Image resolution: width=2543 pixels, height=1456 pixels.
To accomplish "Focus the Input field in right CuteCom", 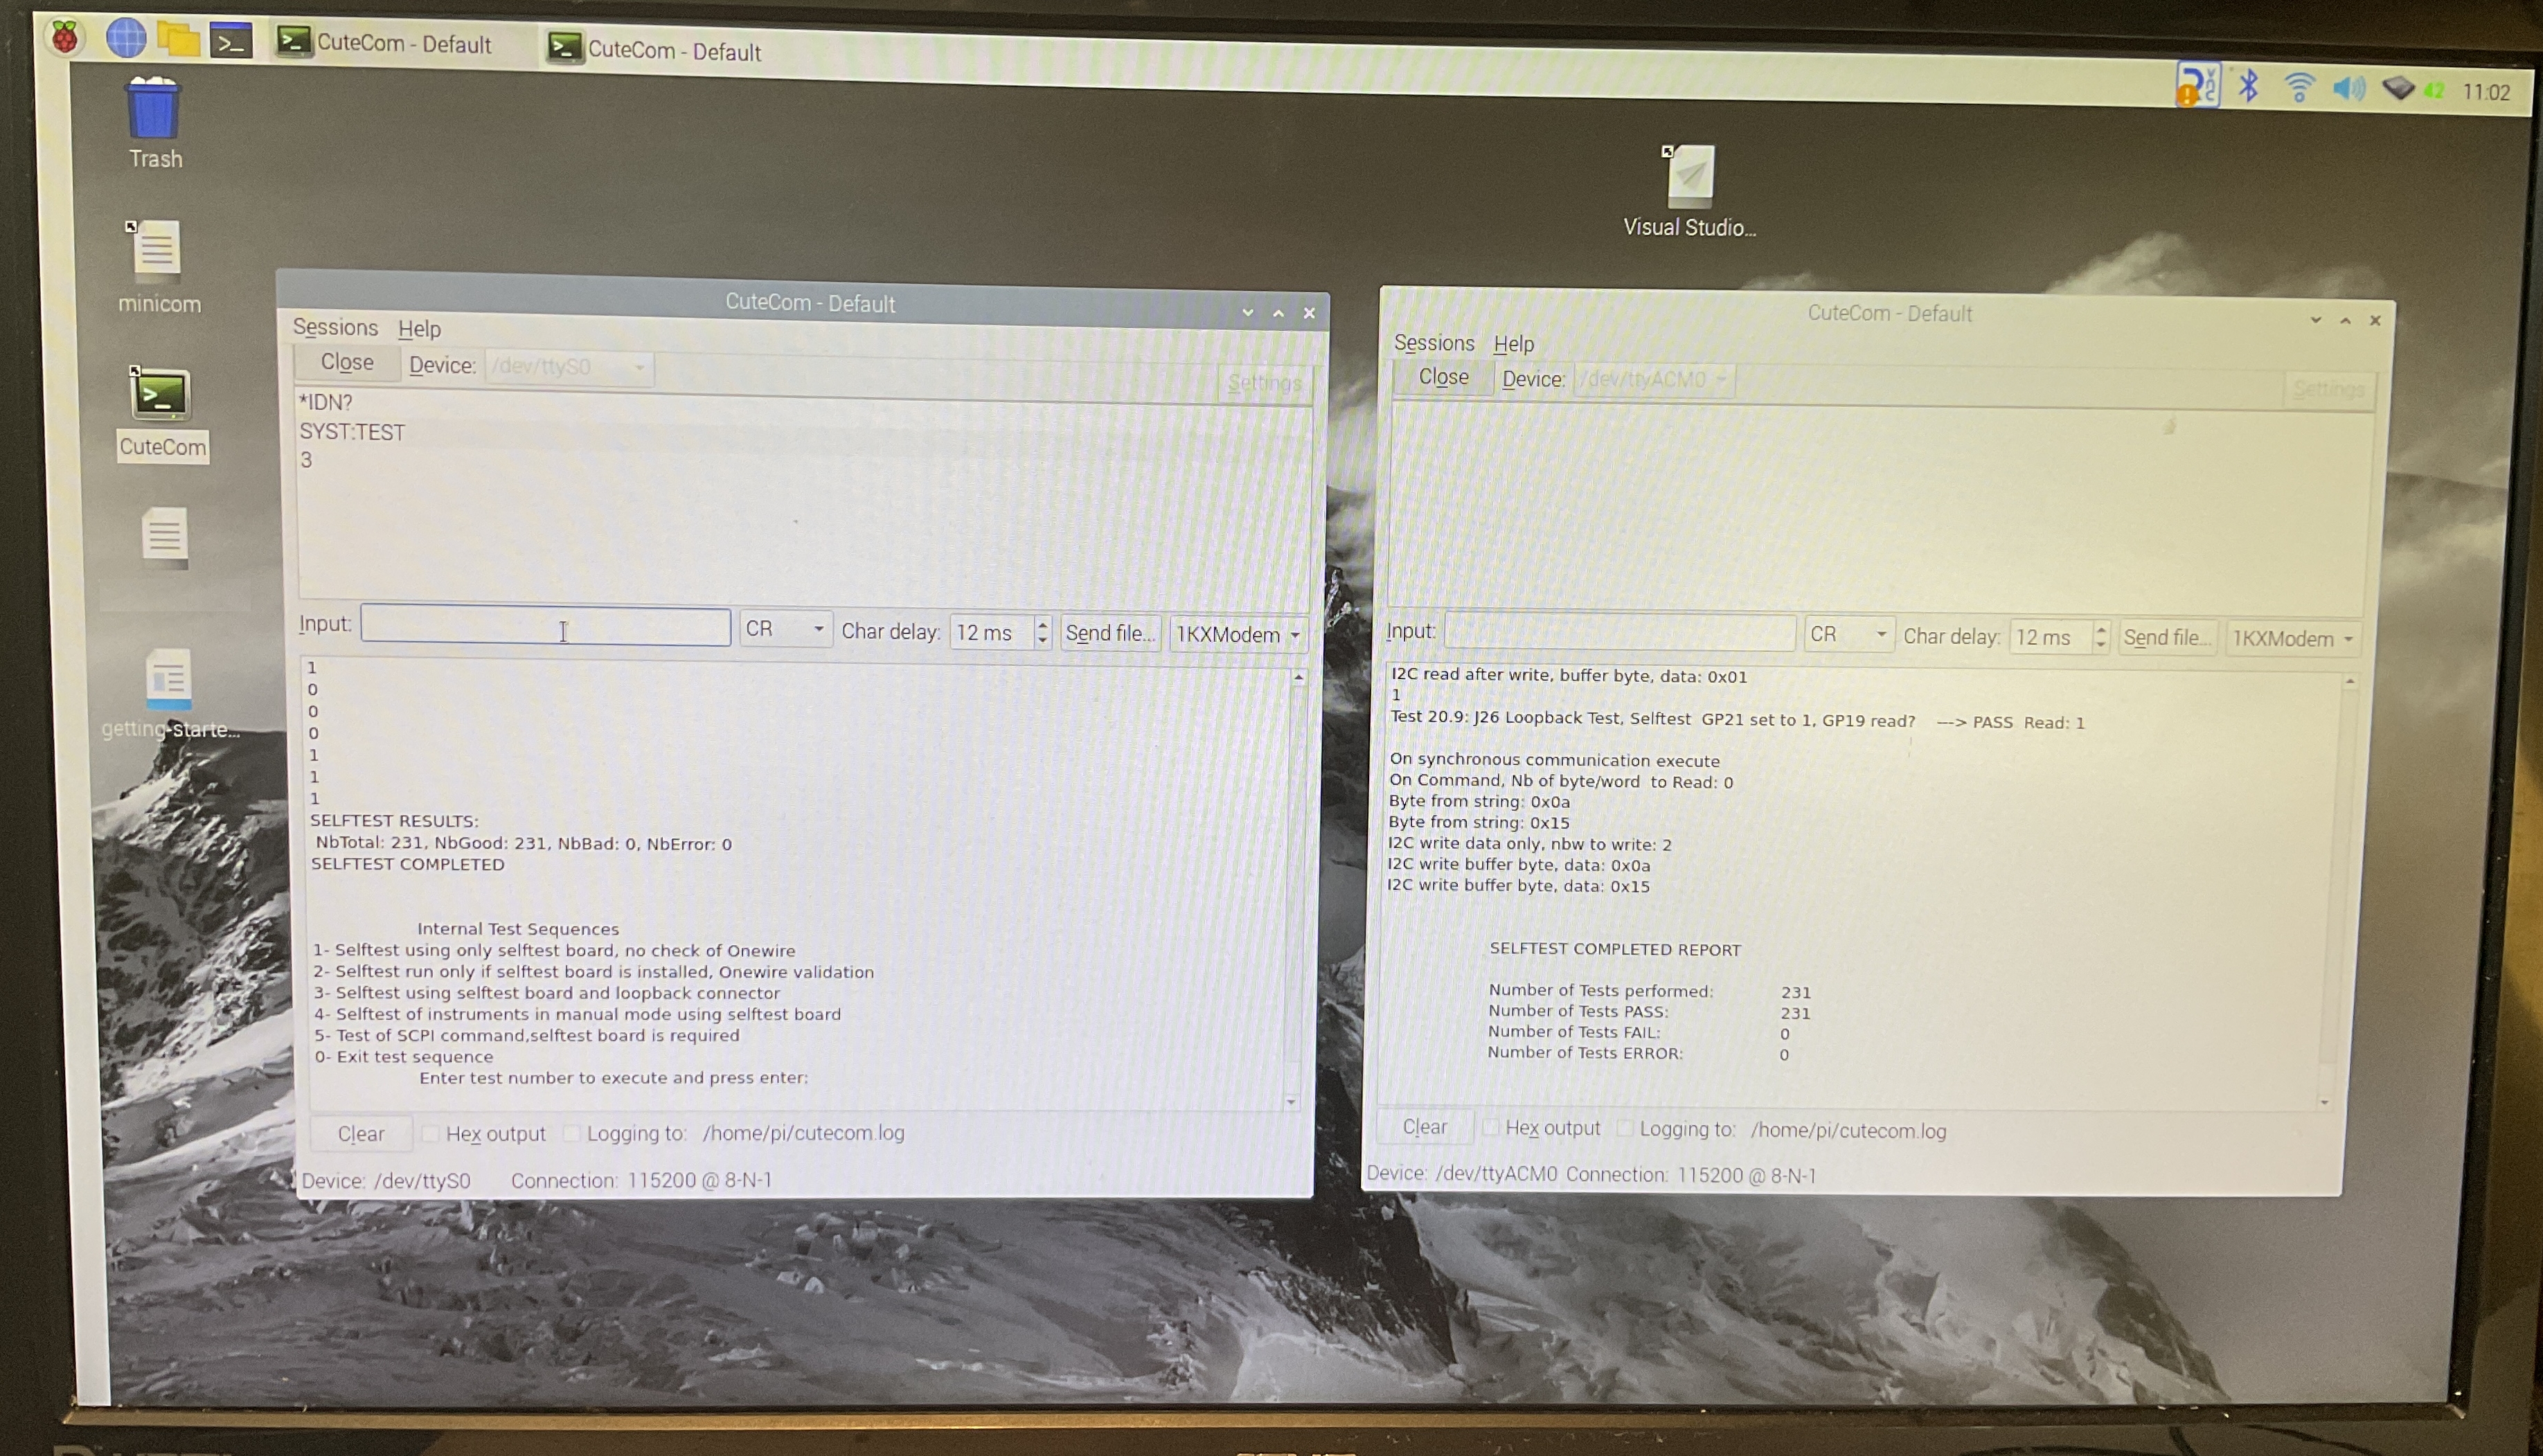I will [x=1620, y=633].
